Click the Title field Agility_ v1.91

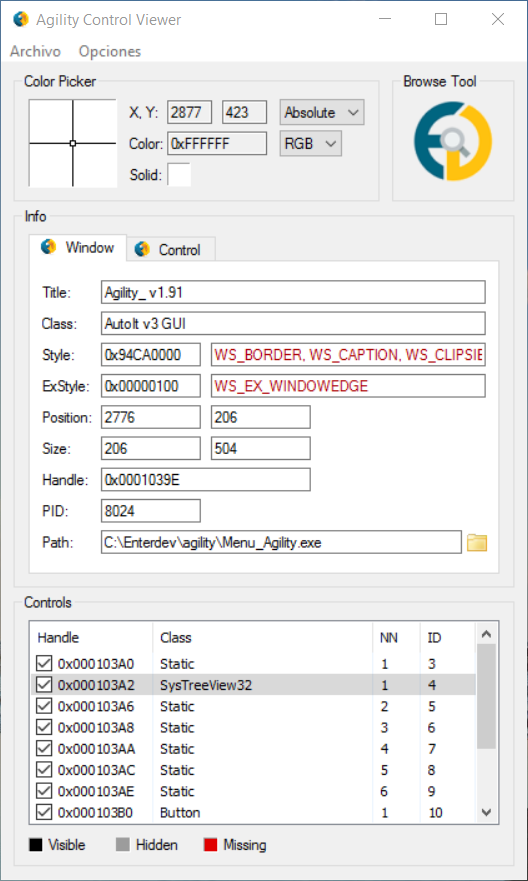(293, 292)
